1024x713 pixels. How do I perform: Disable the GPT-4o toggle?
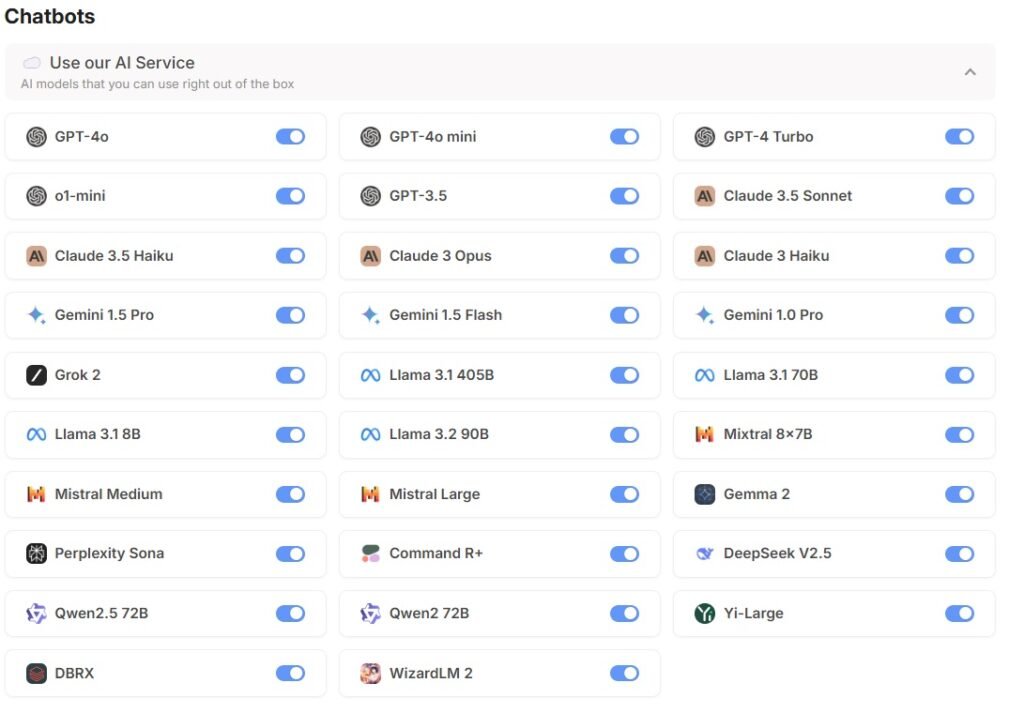coord(291,136)
